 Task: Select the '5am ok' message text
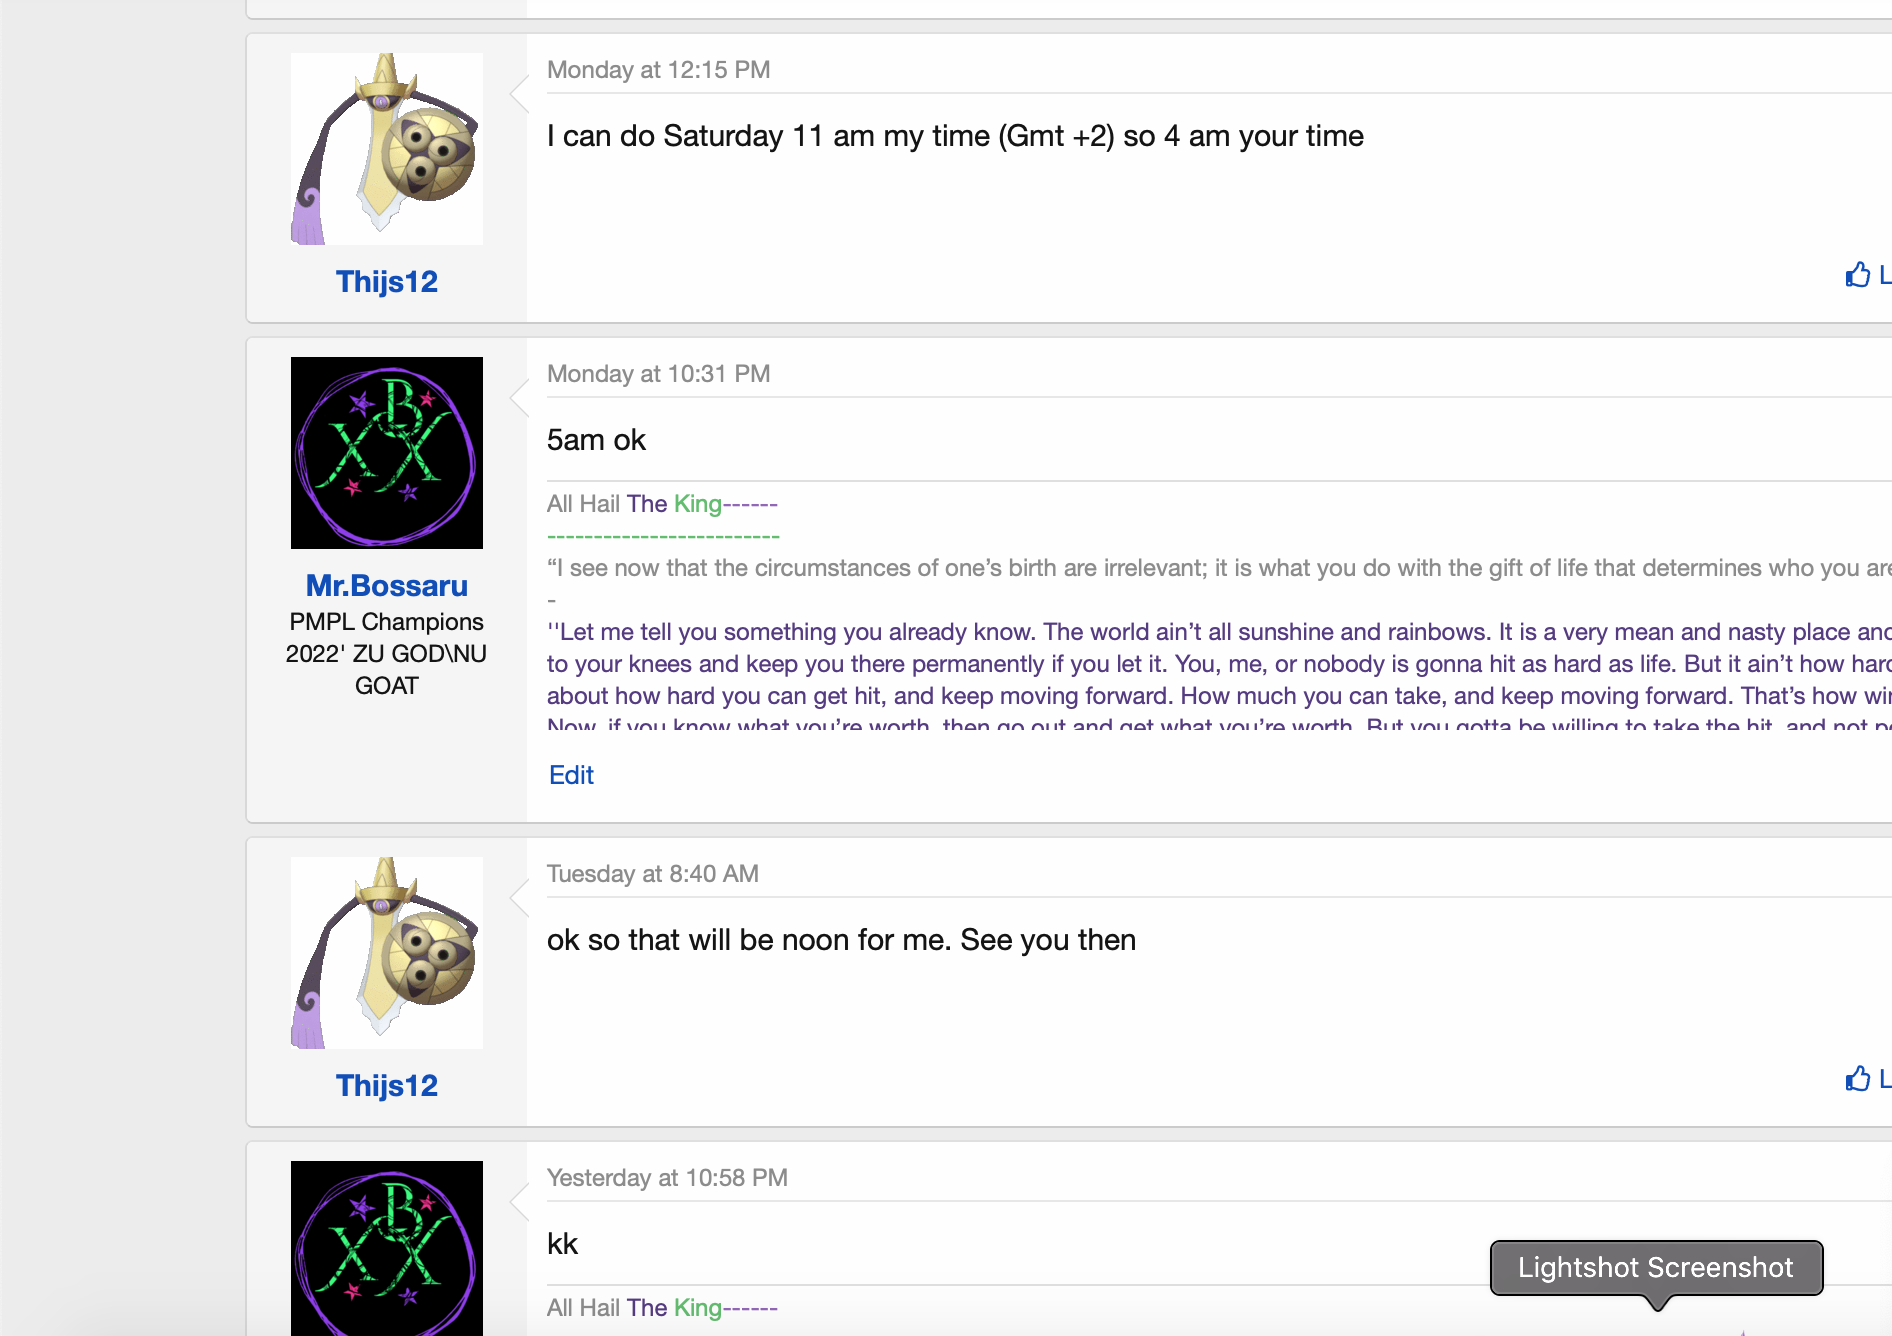tap(596, 440)
